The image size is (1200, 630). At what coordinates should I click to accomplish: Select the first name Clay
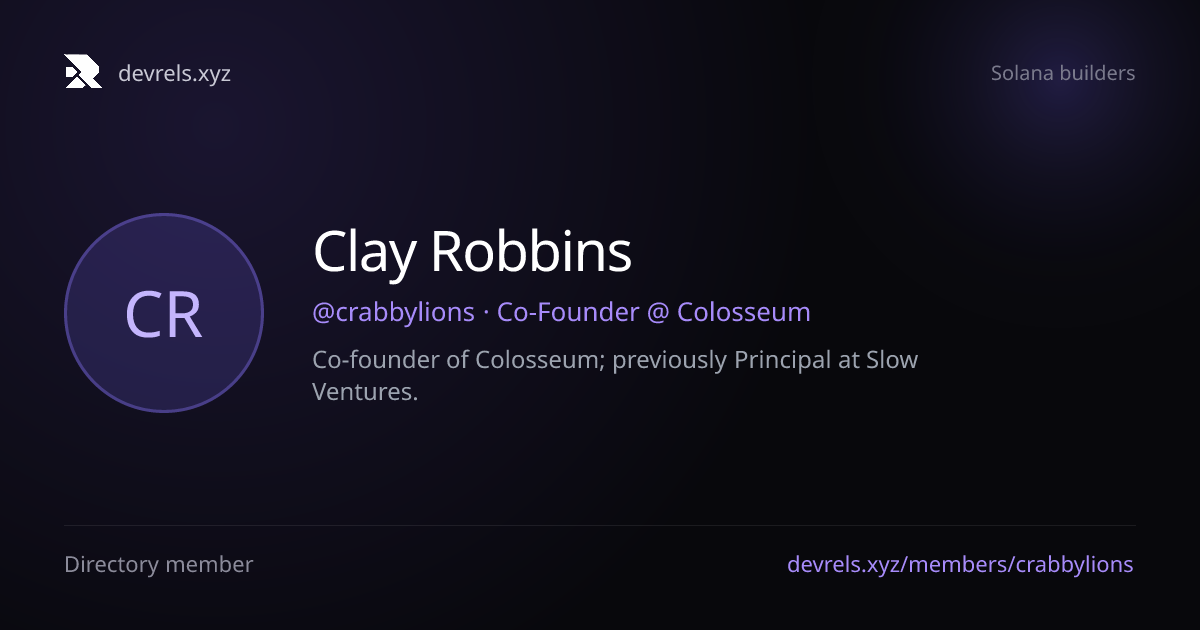click(363, 253)
